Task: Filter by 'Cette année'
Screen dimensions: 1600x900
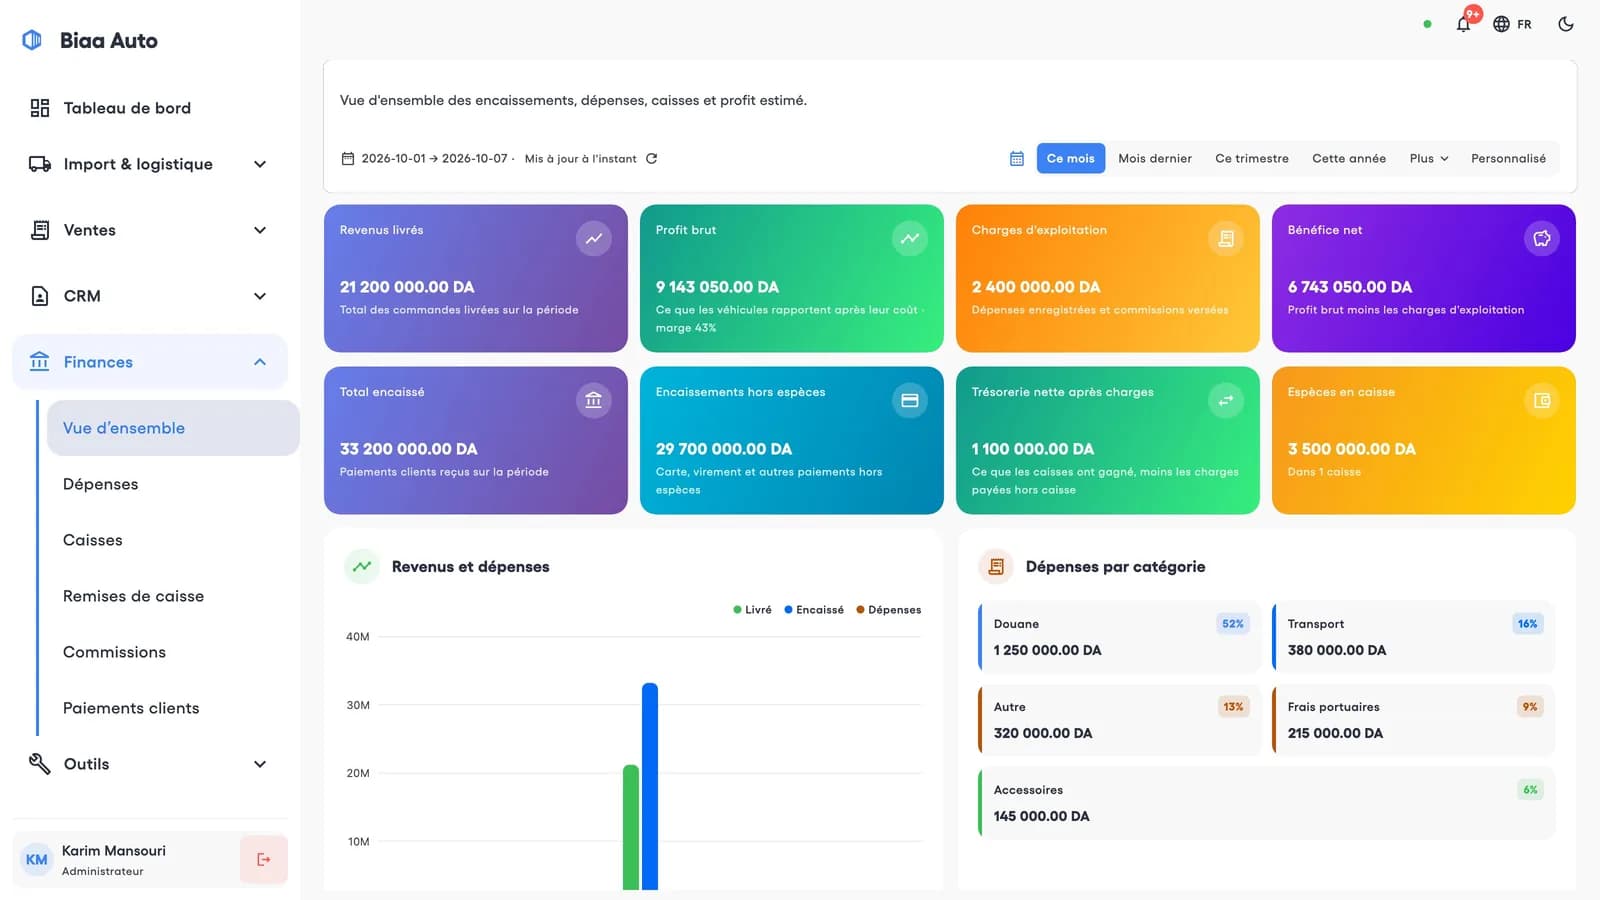Action: [1349, 159]
